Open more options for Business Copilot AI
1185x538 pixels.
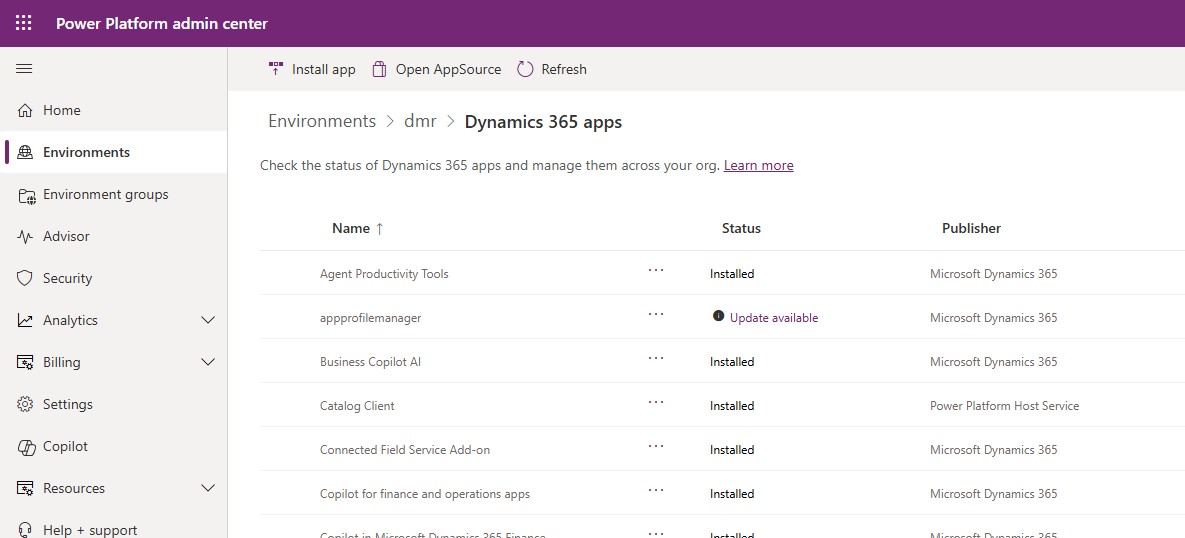point(656,357)
